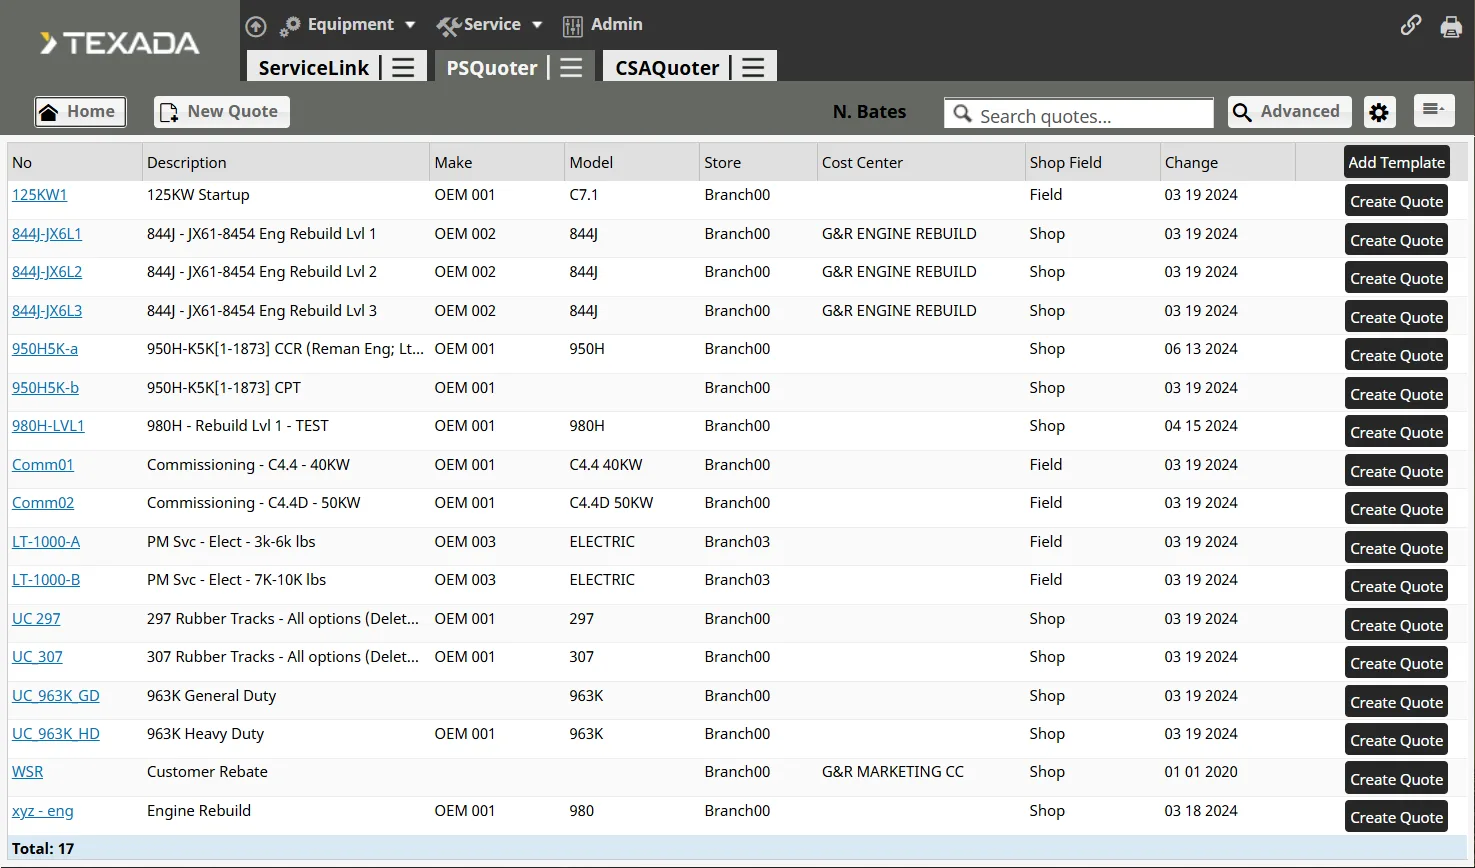
Task: Create Quote for Eng Rebuild Lvl 1 row
Action: pyautogui.click(x=1397, y=240)
